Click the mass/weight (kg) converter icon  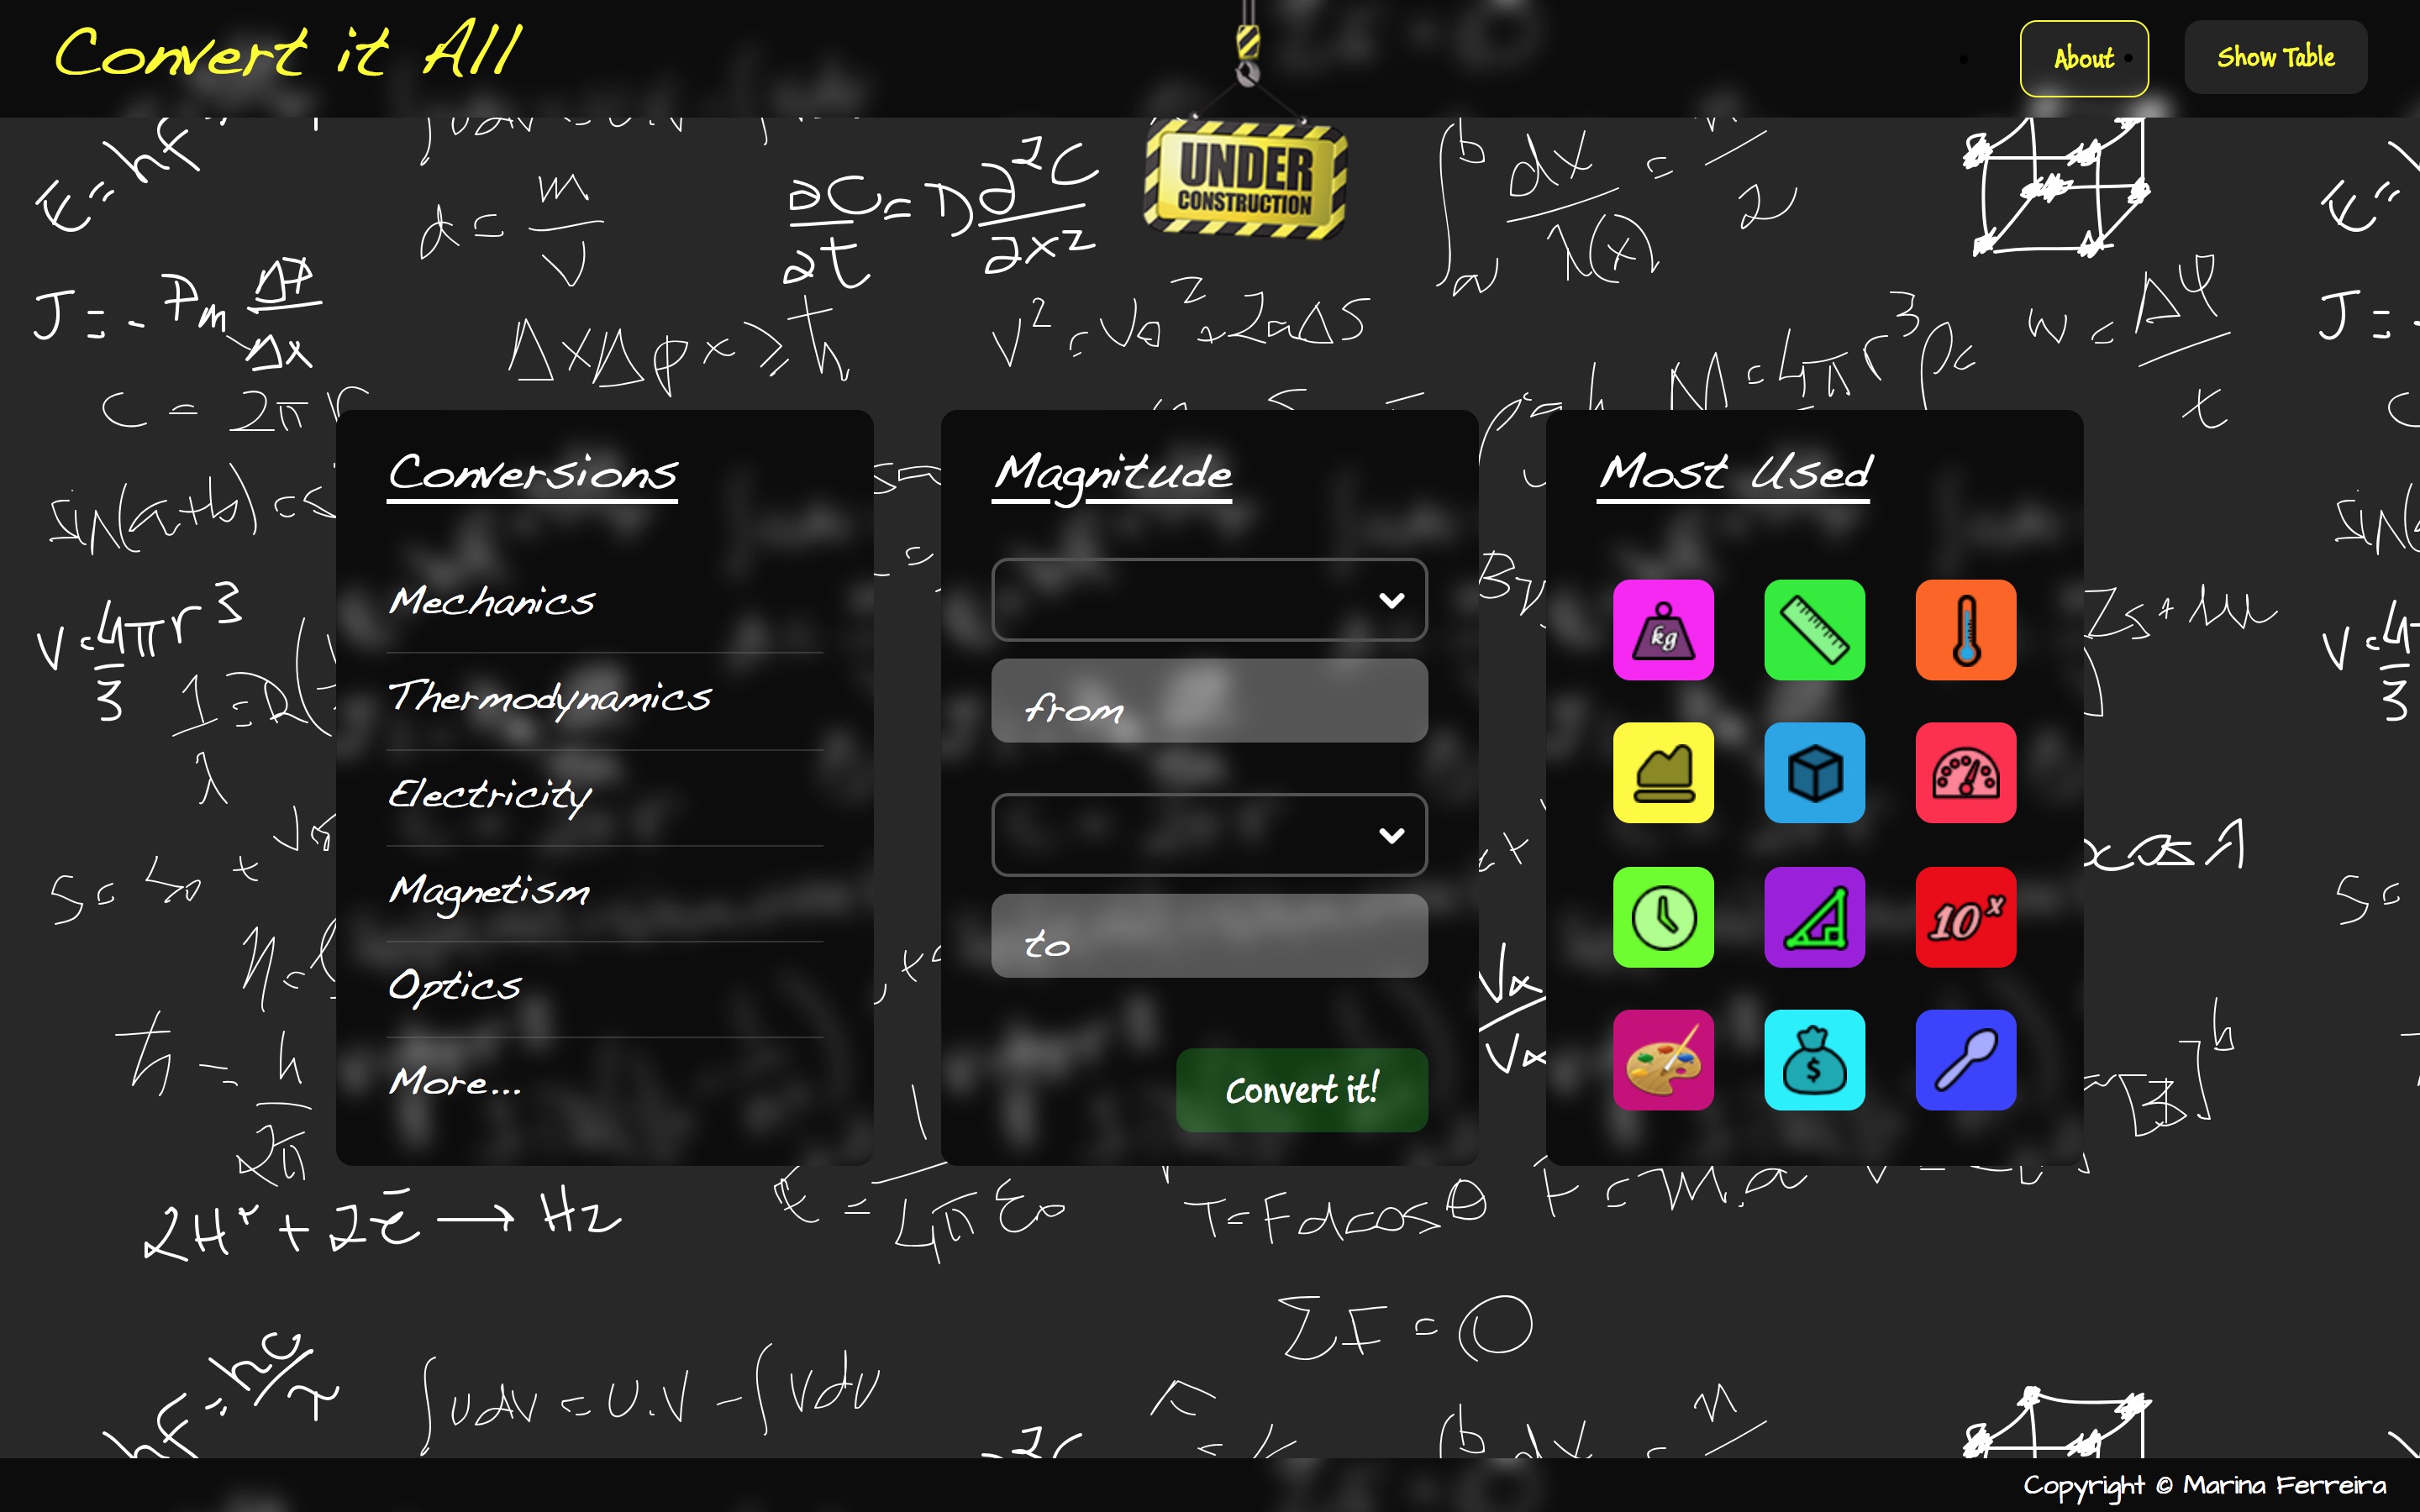[1660, 629]
